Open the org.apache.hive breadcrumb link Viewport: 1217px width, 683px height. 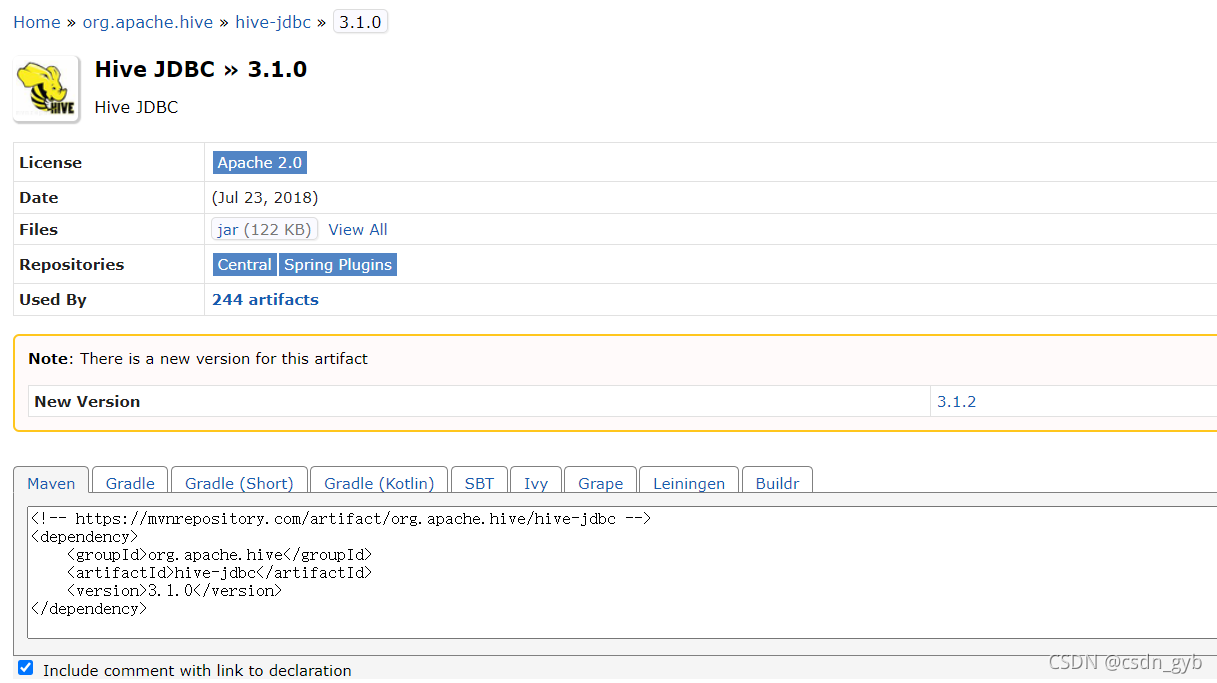click(148, 22)
